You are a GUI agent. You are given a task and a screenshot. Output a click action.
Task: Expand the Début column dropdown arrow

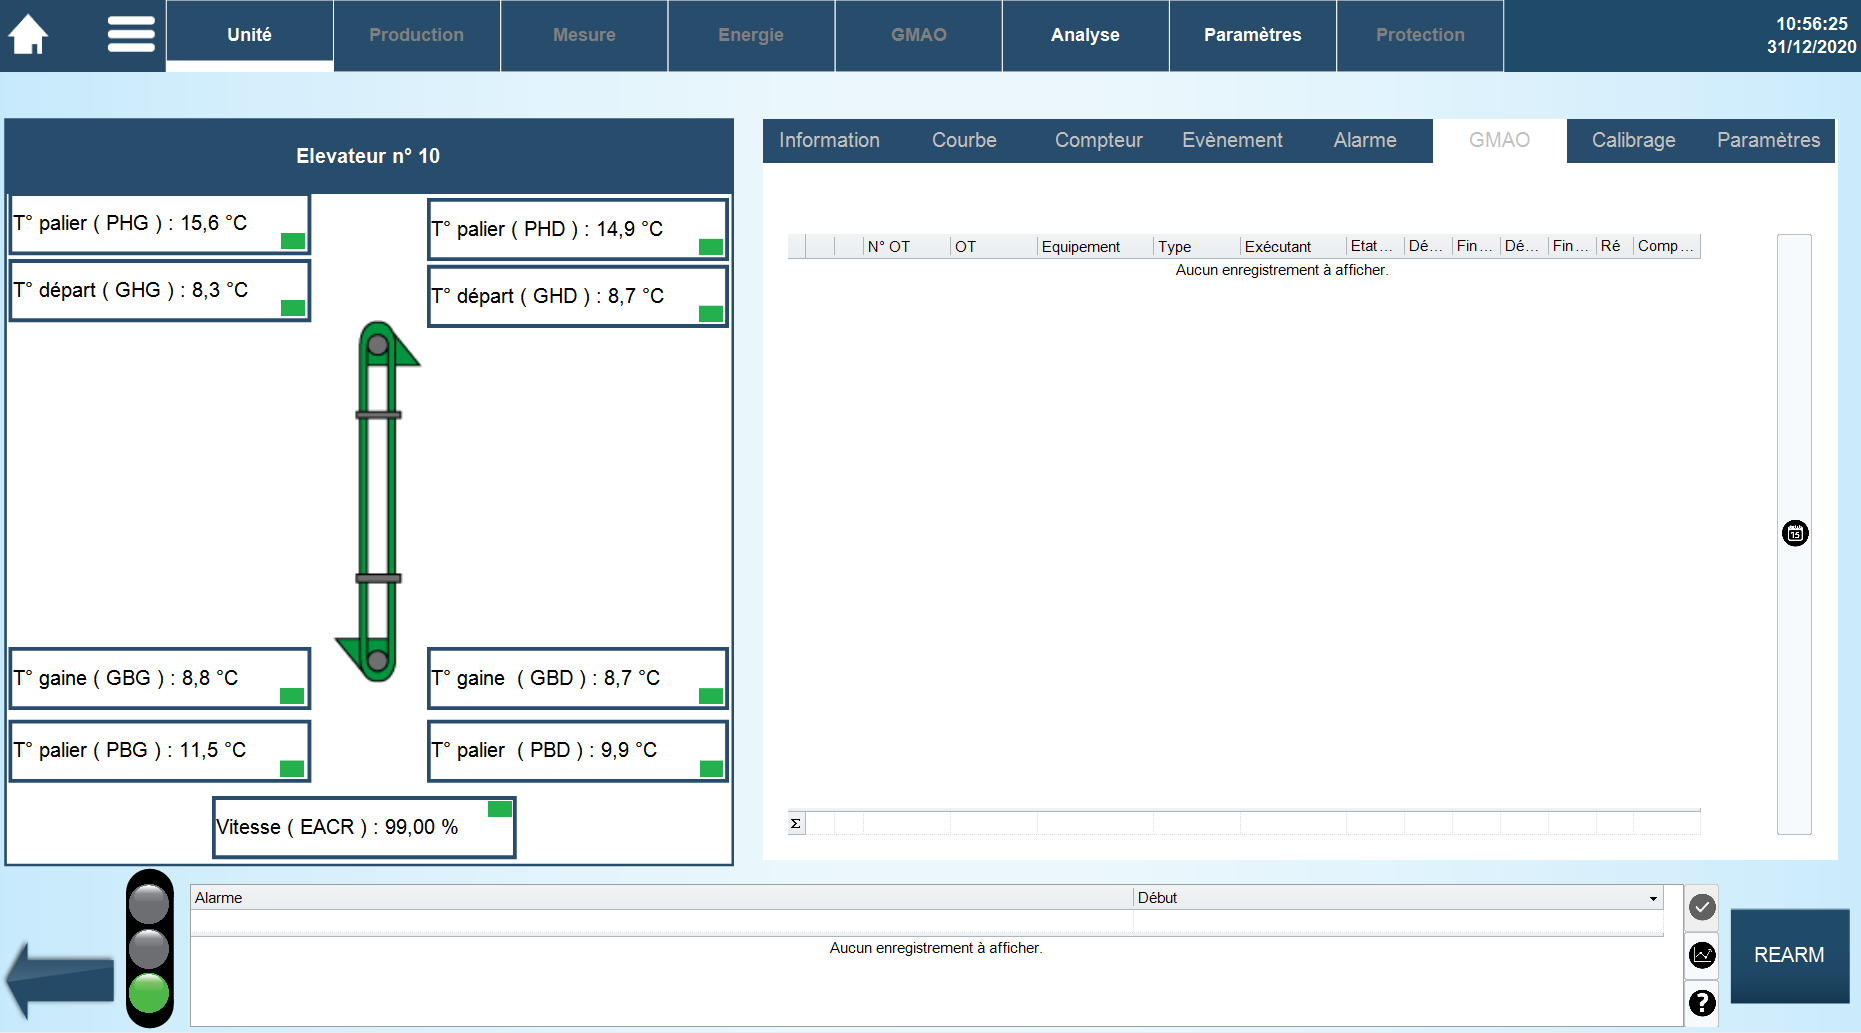1653,898
